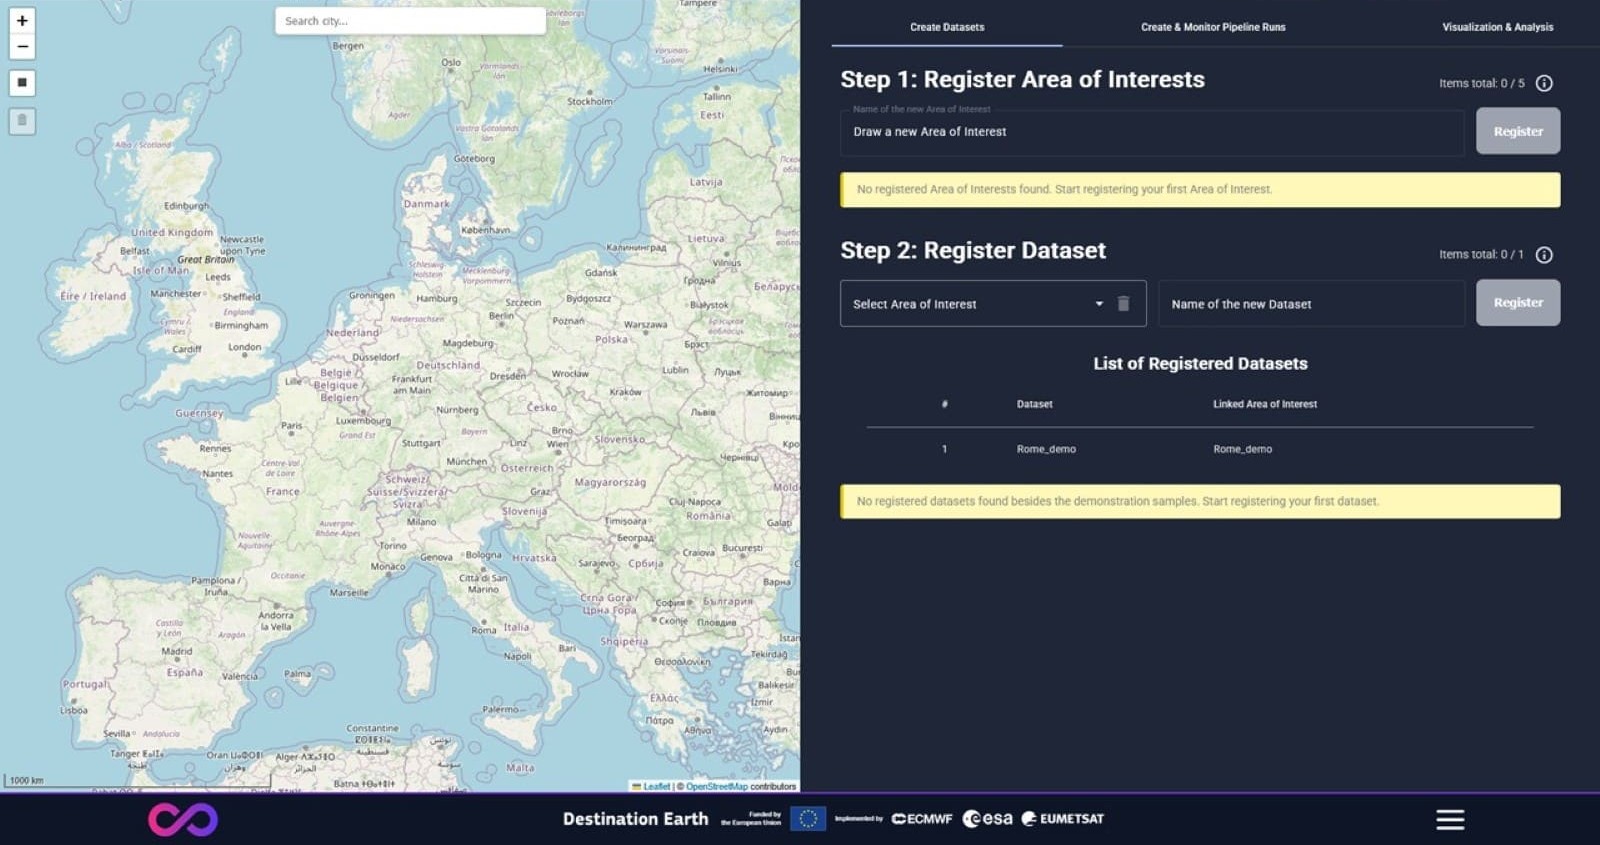
Task: Open the Leaflet attribution link
Action: pyautogui.click(x=656, y=787)
